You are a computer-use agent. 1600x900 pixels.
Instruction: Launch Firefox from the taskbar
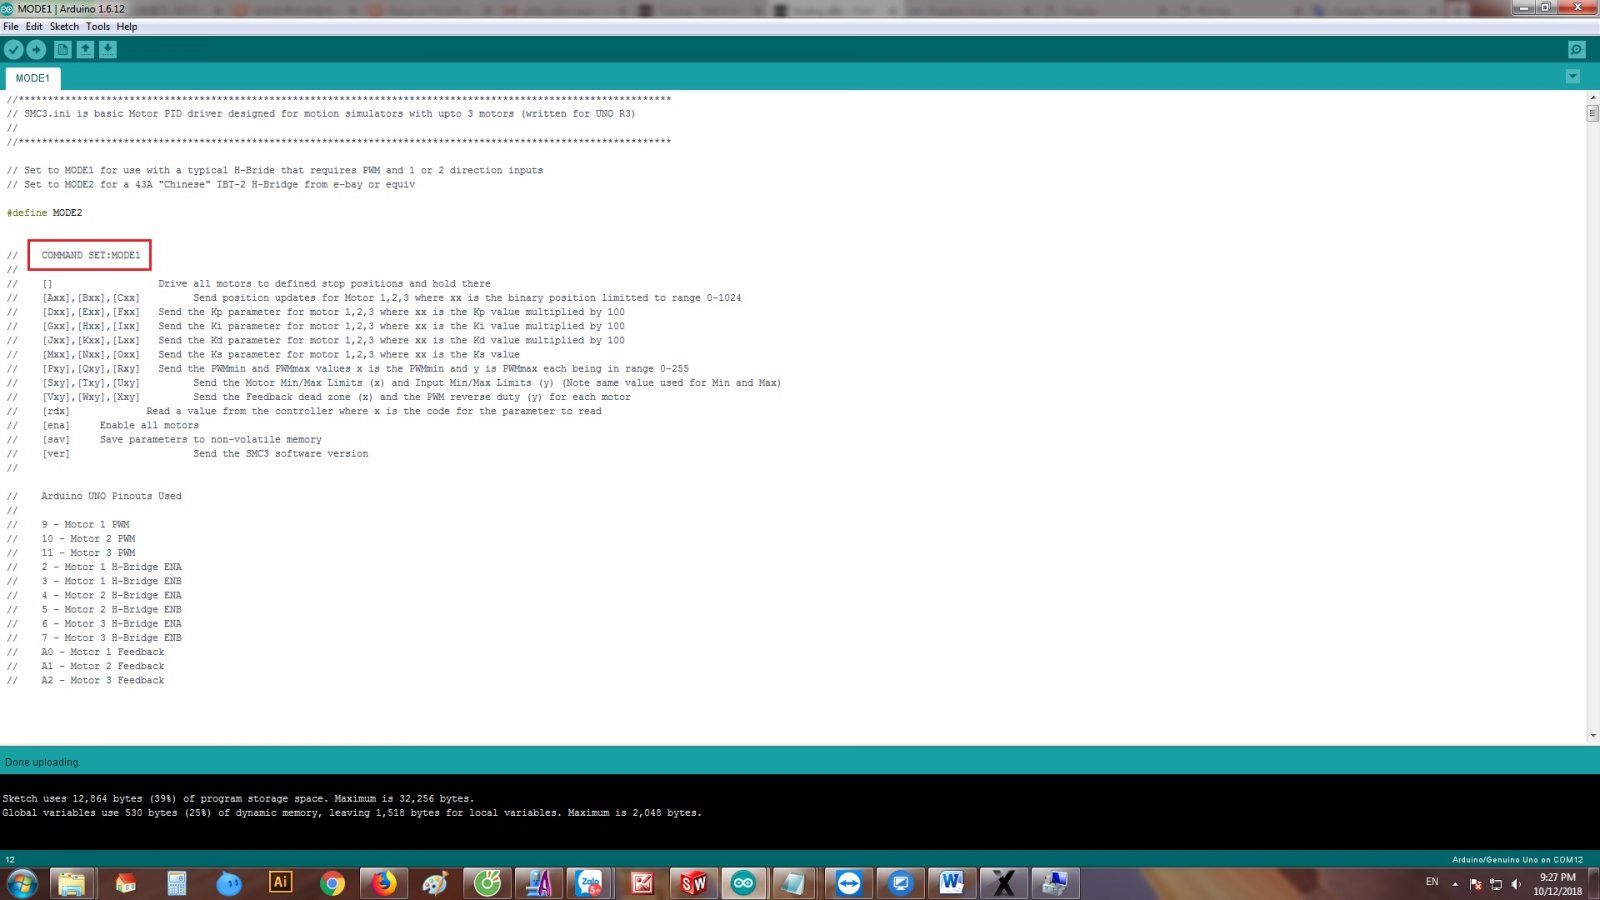[384, 883]
